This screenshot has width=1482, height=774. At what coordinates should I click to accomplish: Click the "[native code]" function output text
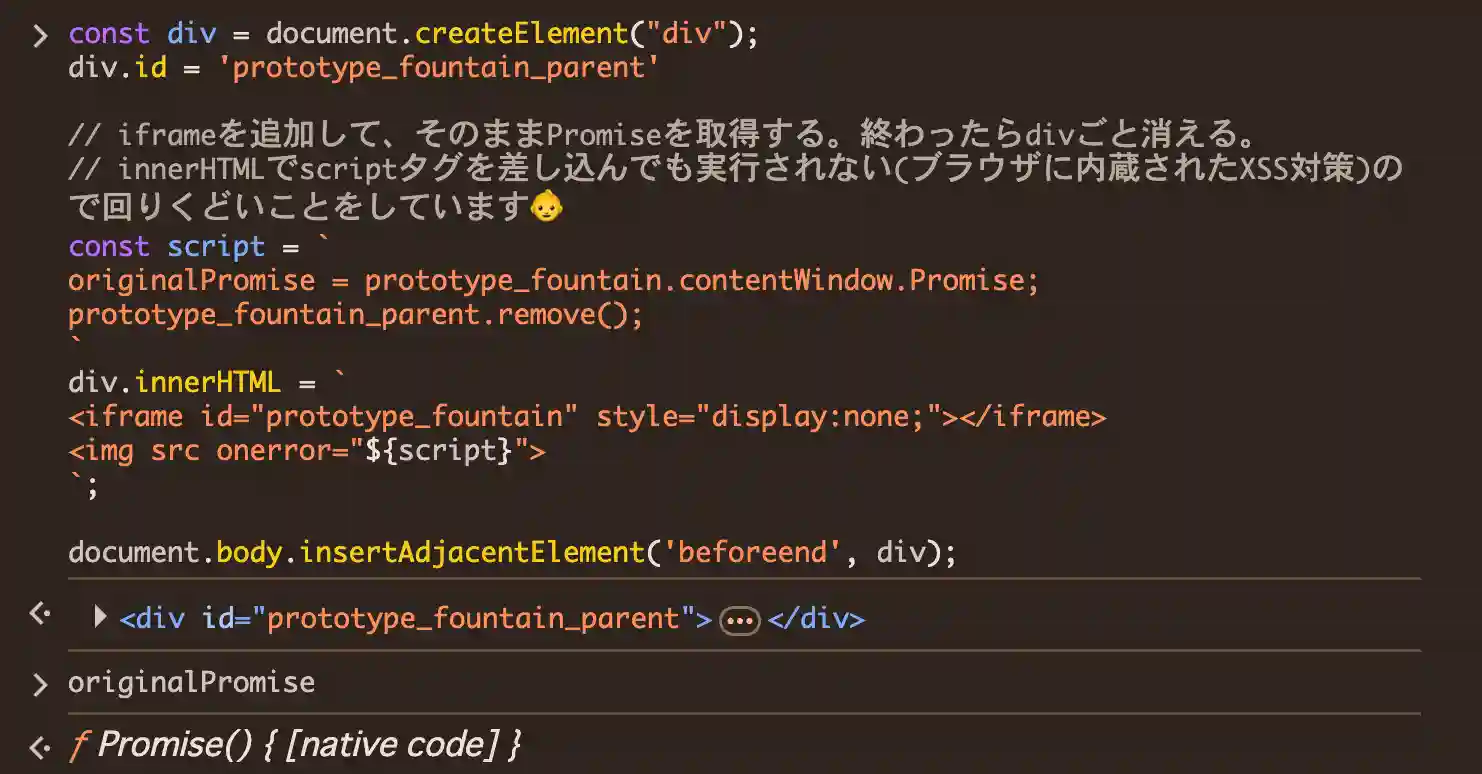click(x=392, y=745)
